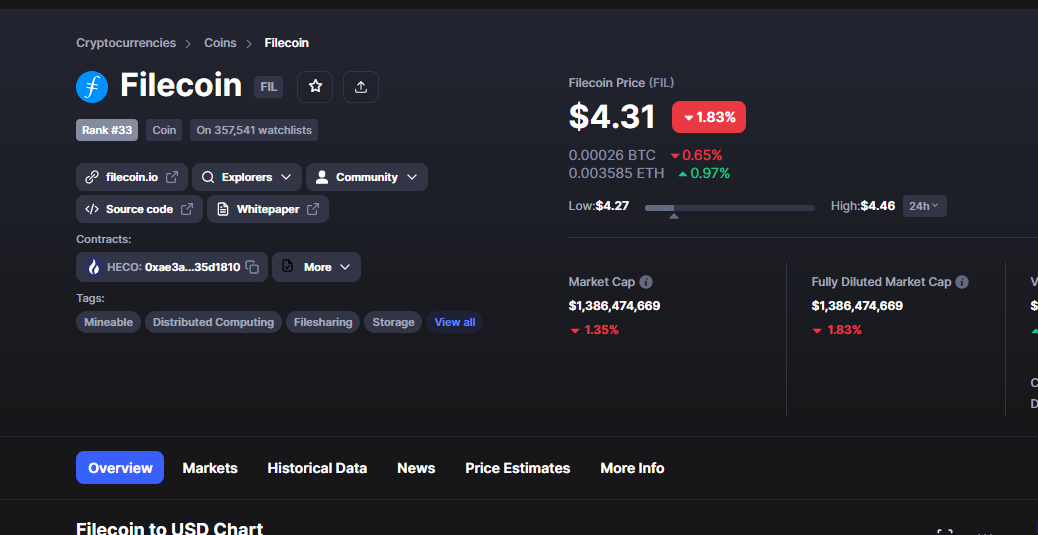Click View all tags

click(455, 322)
